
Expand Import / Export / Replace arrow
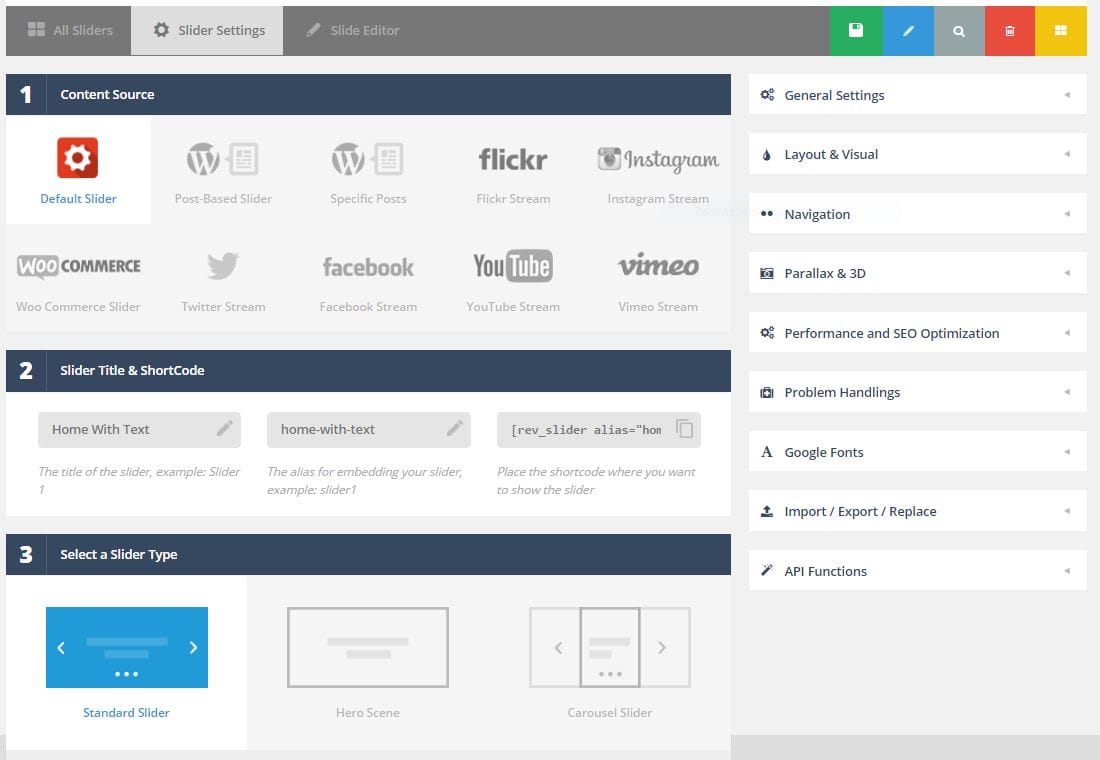(x=1067, y=510)
